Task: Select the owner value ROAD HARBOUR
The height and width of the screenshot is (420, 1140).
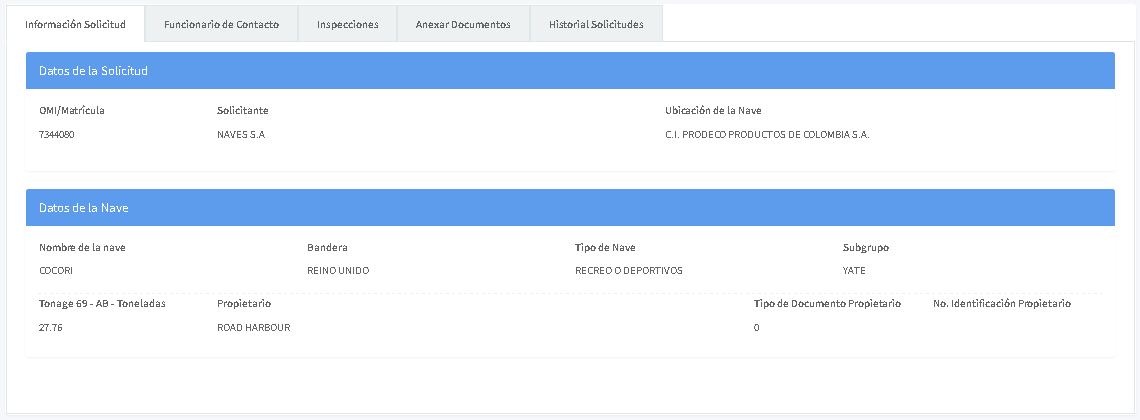Action: coord(253,327)
